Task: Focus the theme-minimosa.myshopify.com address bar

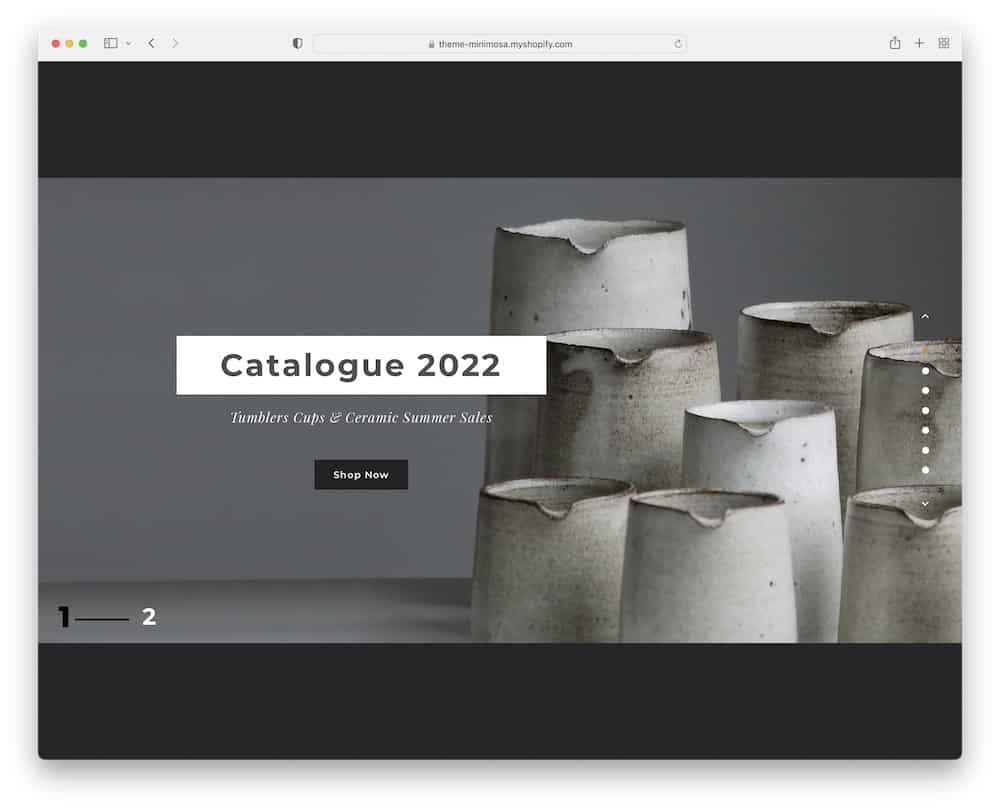Action: click(500, 44)
